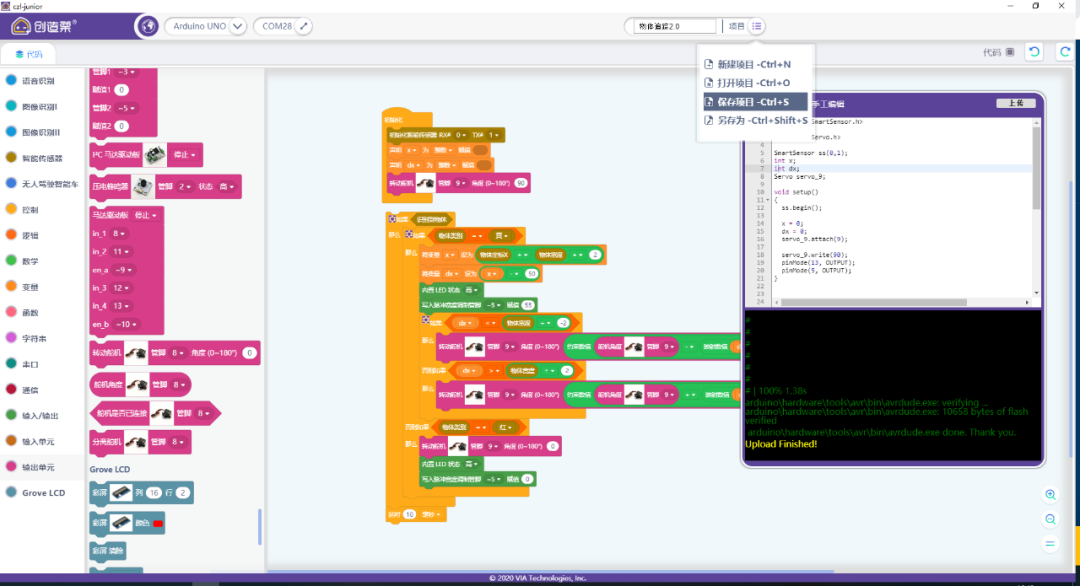Zoom out on the block workspace
Image resolution: width=1080 pixels, height=586 pixels.
coord(1050,519)
